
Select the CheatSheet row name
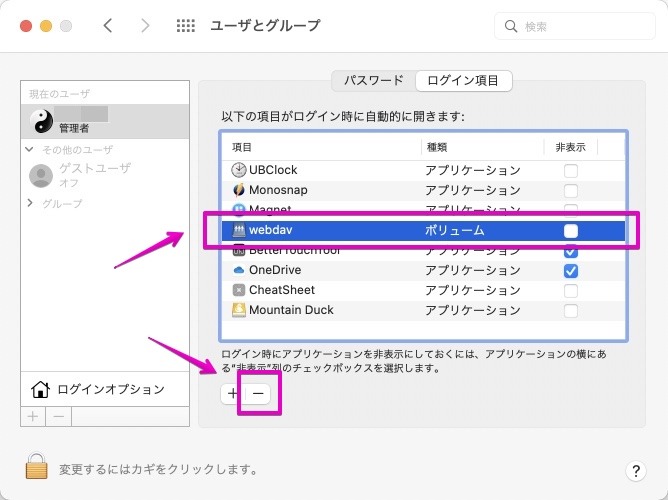click(x=282, y=290)
